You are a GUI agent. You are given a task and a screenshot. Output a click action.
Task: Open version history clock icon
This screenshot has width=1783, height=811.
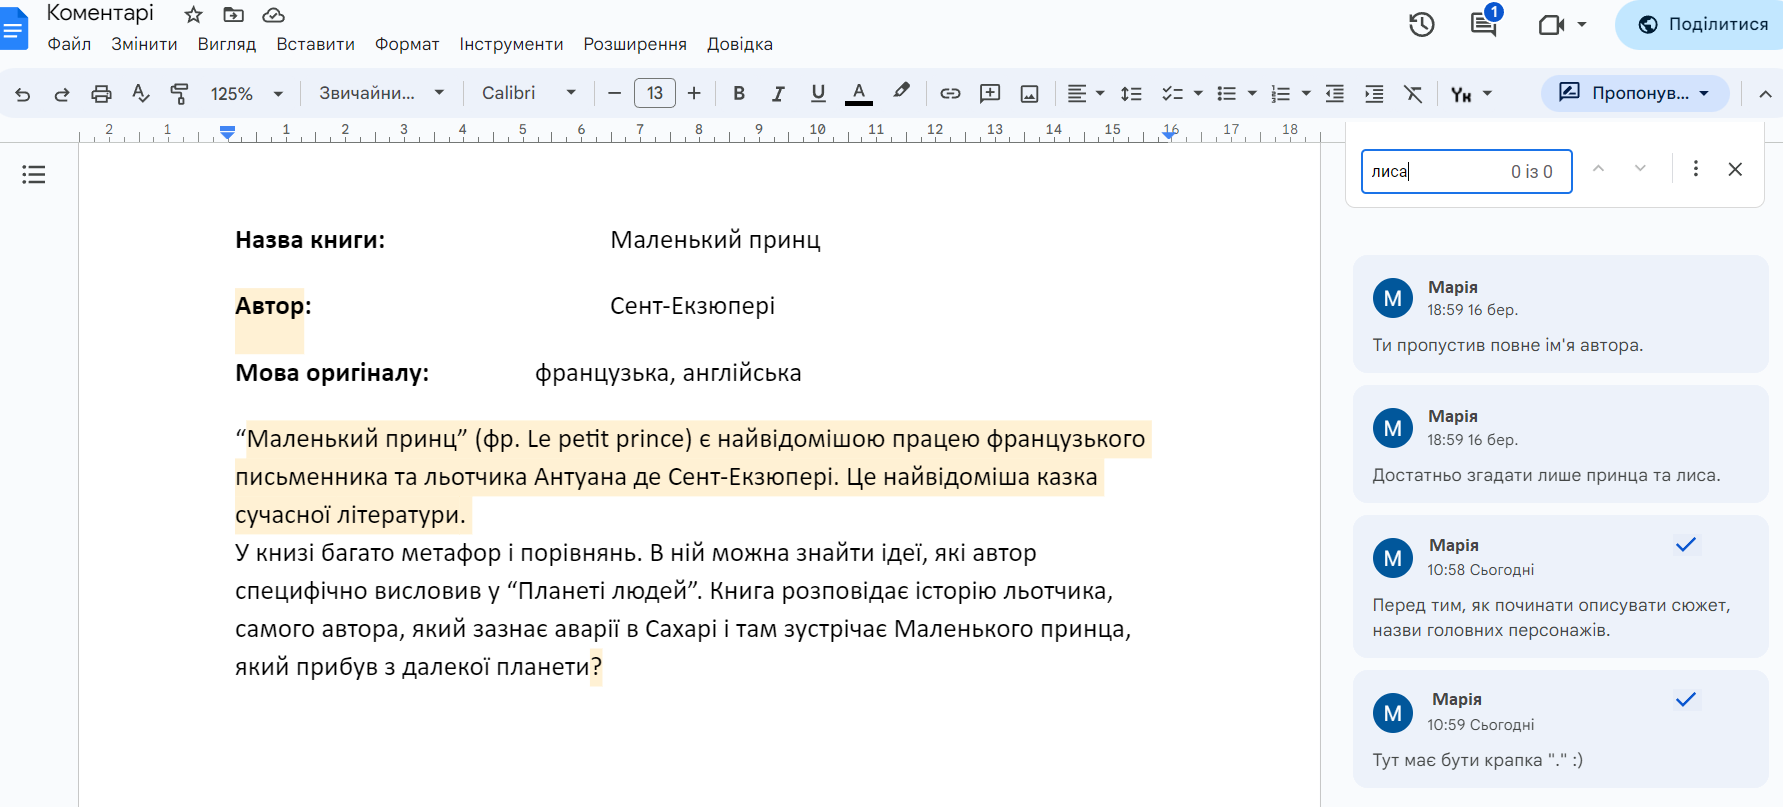click(1421, 25)
